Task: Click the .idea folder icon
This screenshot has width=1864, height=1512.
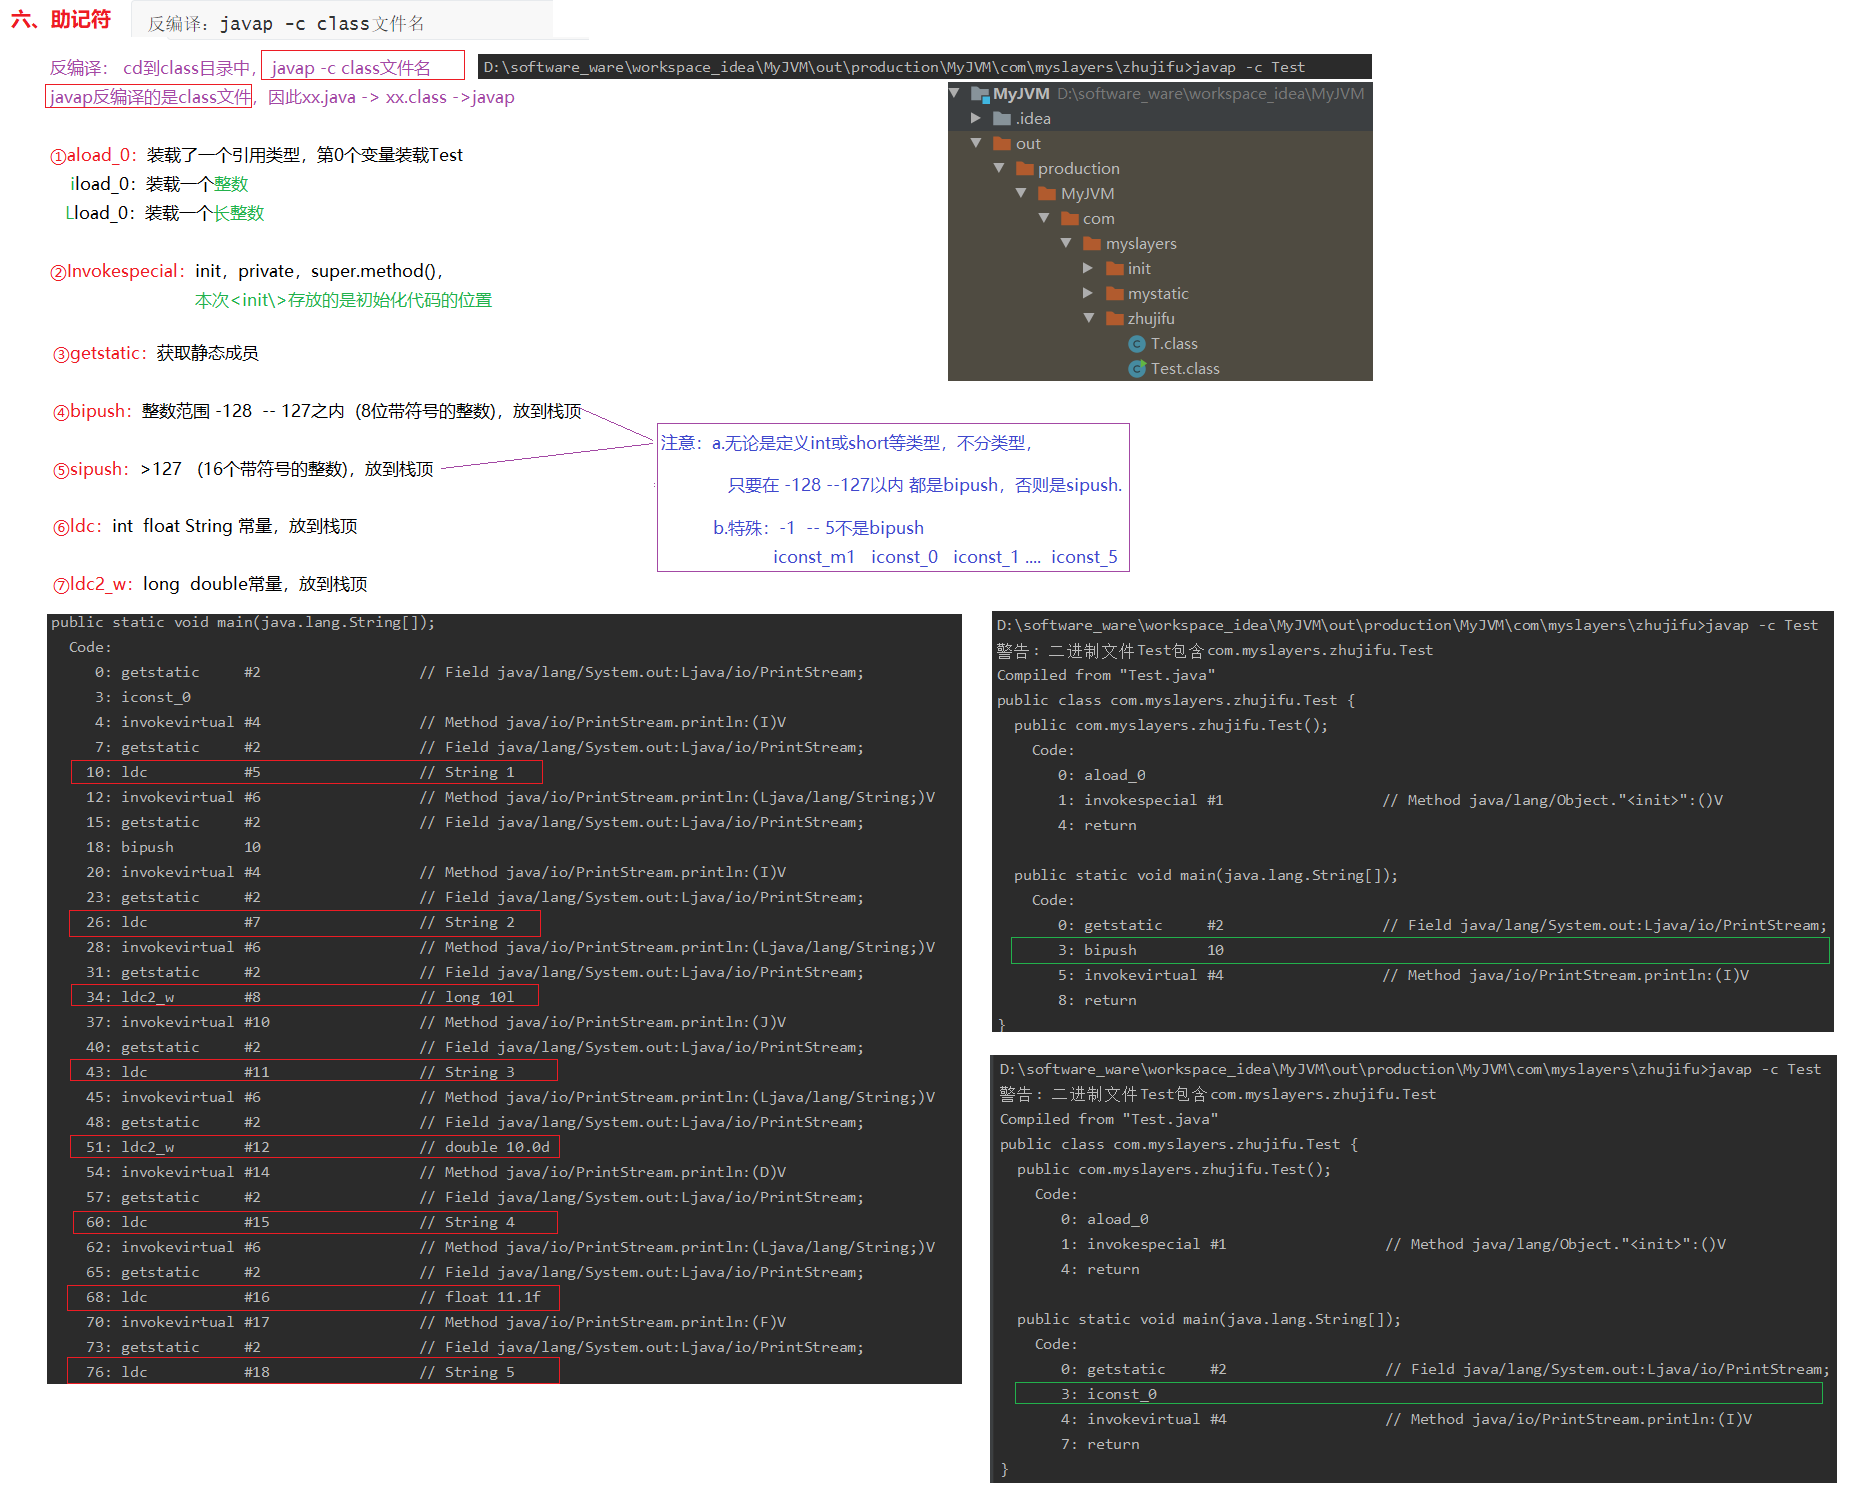Action: click(1002, 119)
